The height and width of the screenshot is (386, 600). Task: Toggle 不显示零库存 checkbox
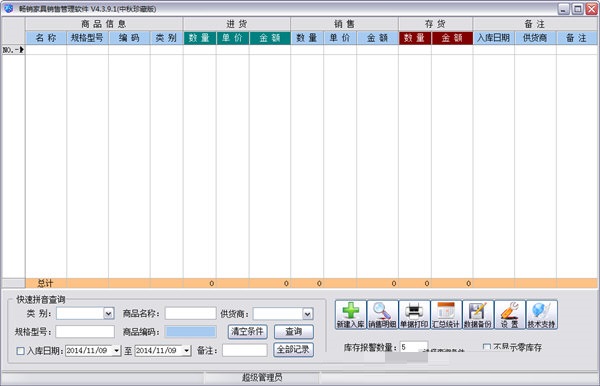click(x=487, y=347)
